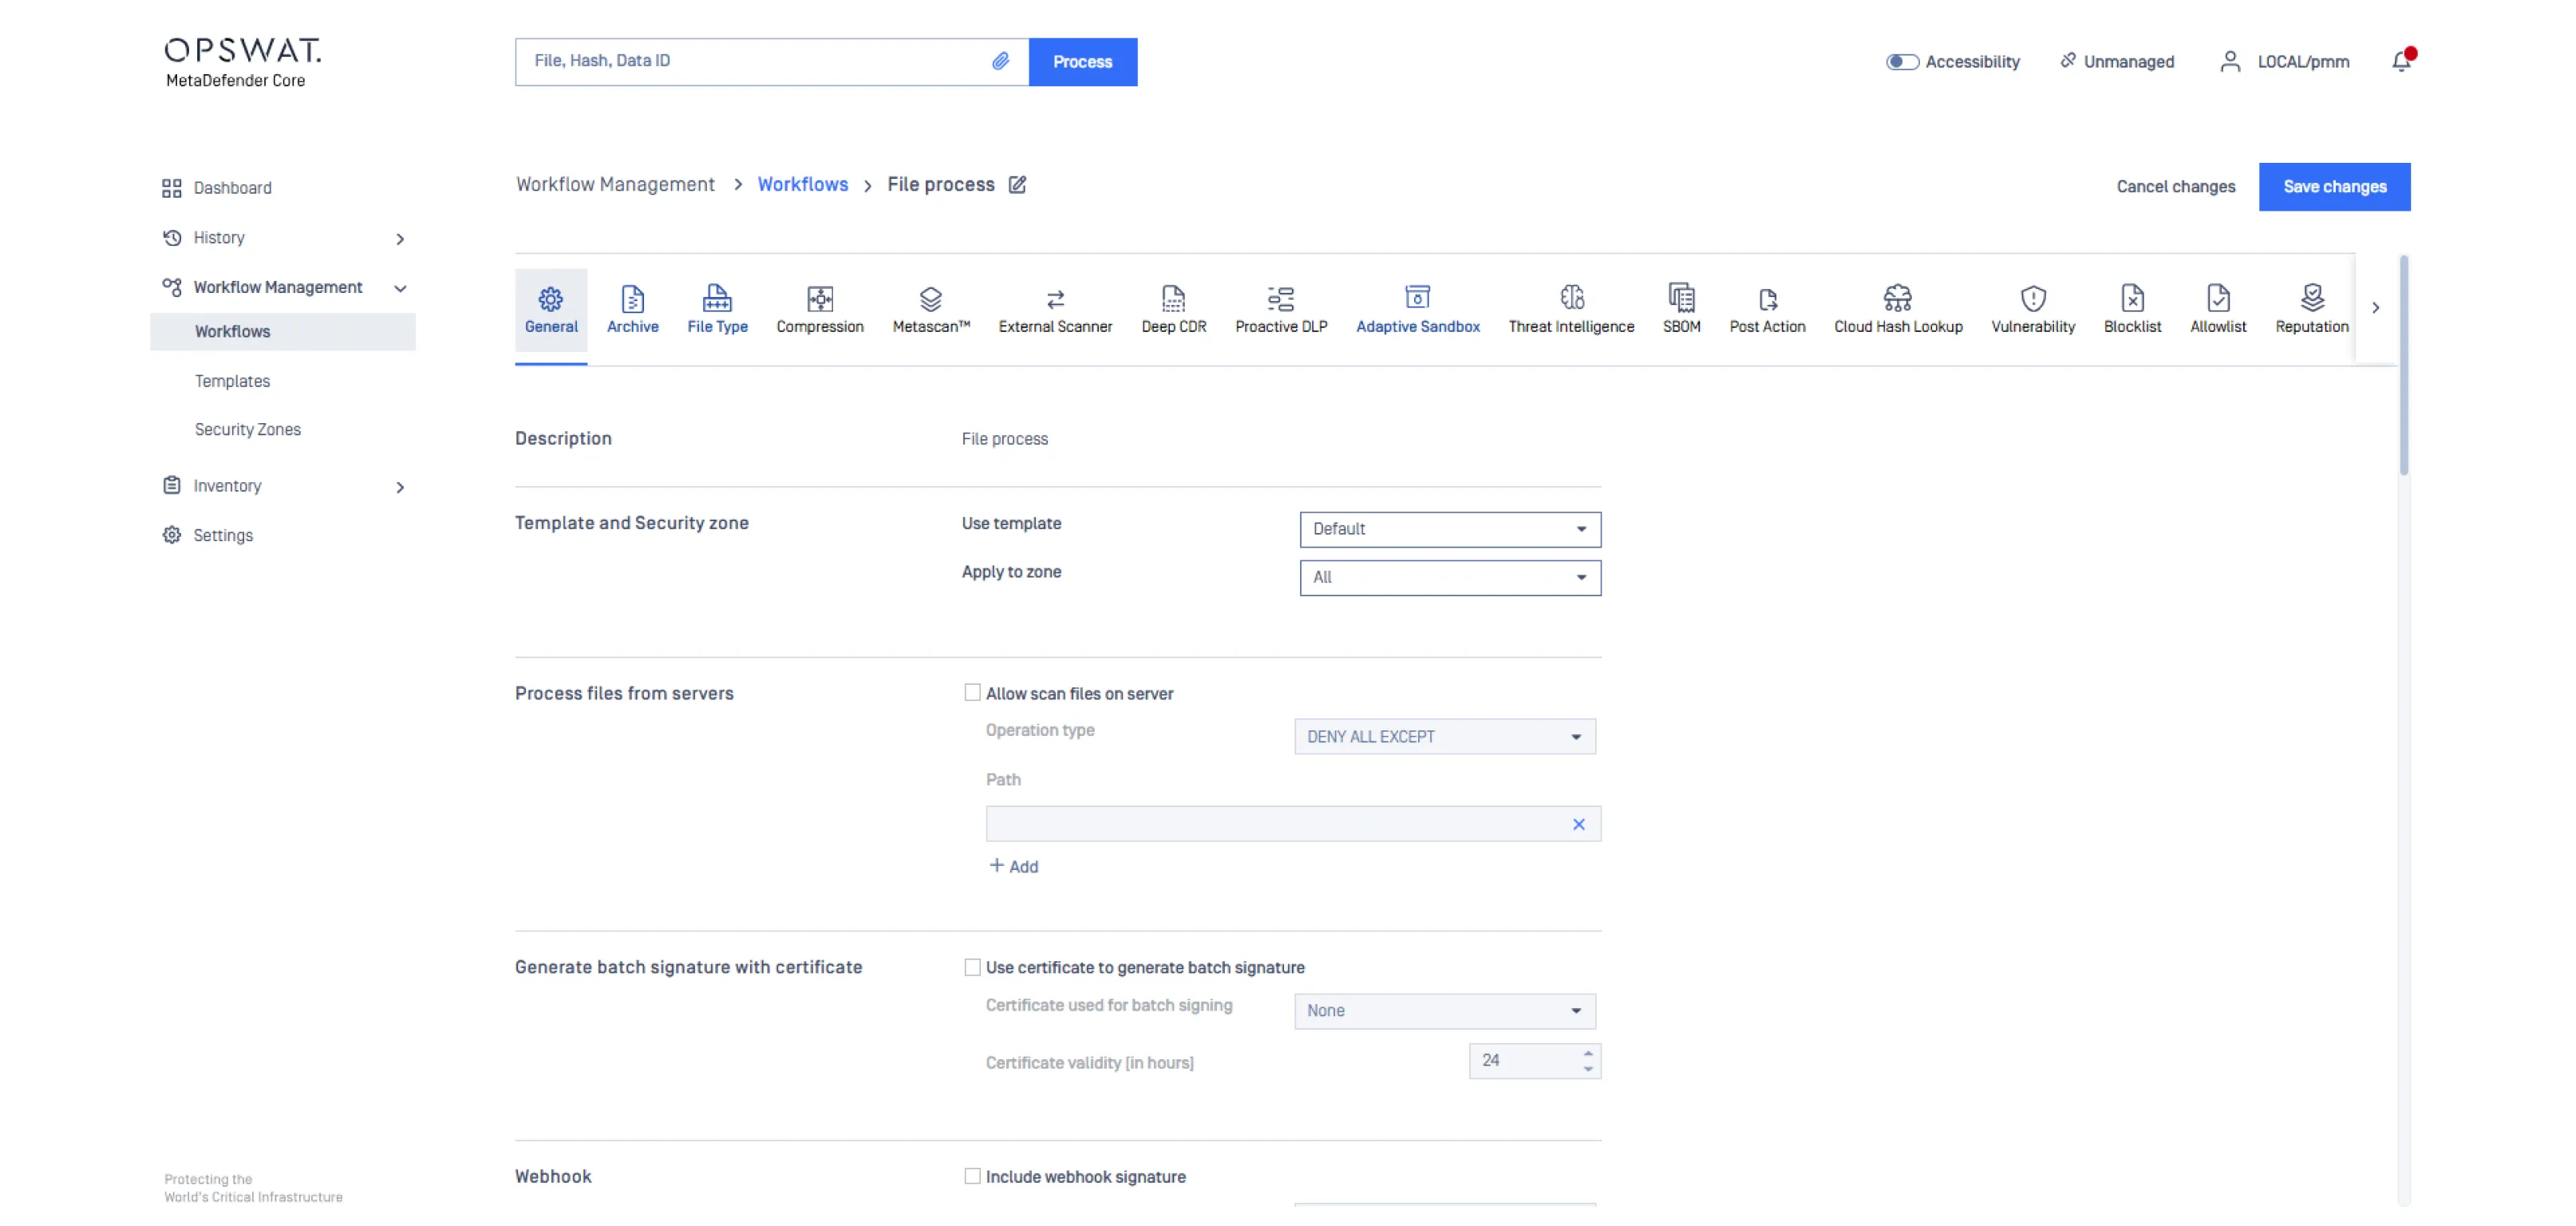Select the Threat Intelligence brain icon
The width and height of the screenshot is (2576, 1226).
pyautogui.click(x=1571, y=298)
